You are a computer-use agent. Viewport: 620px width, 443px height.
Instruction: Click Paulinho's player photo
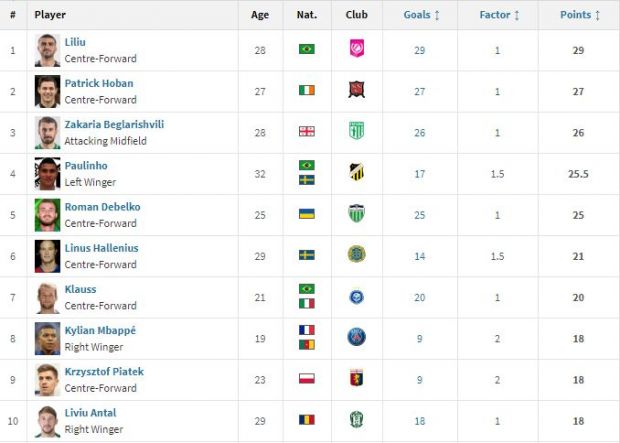(47, 174)
